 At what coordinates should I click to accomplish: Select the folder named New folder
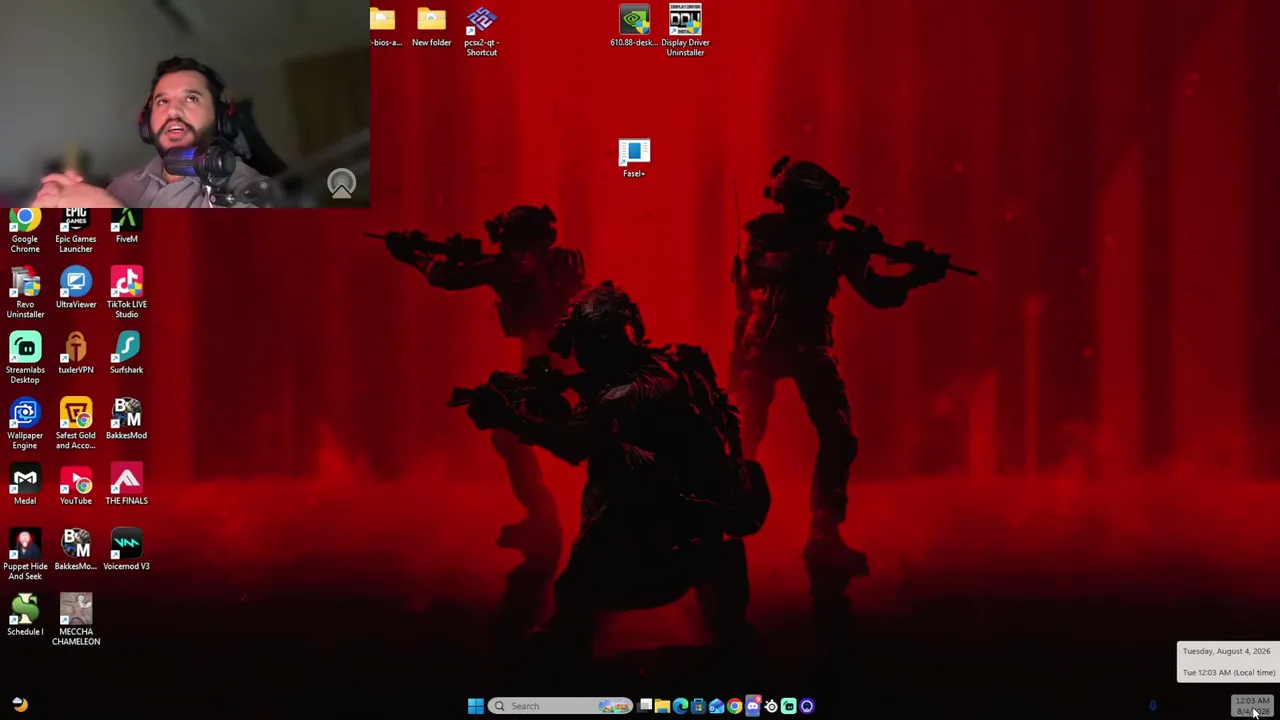click(x=431, y=28)
